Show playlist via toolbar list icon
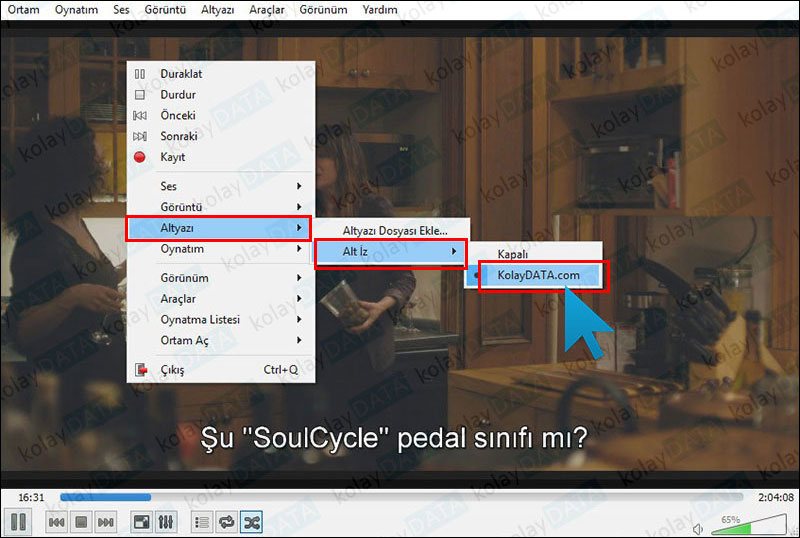The width and height of the screenshot is (800, 538). pyautogui.click(x=202, y=522)
